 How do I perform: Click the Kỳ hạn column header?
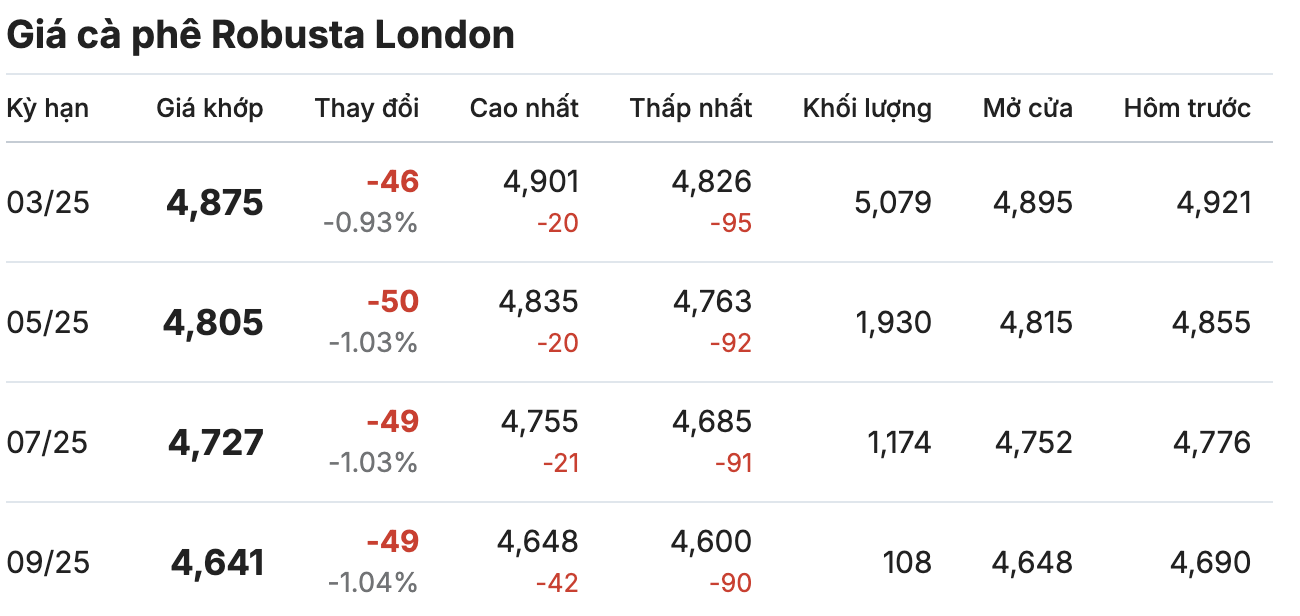point(48,108)
